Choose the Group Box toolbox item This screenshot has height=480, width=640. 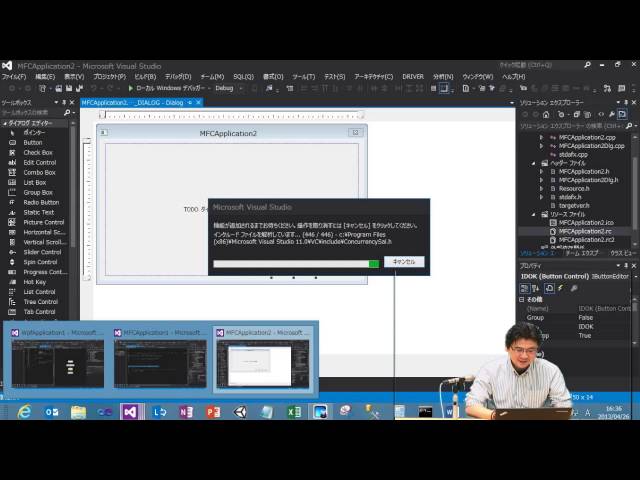(x=38, y=192)
